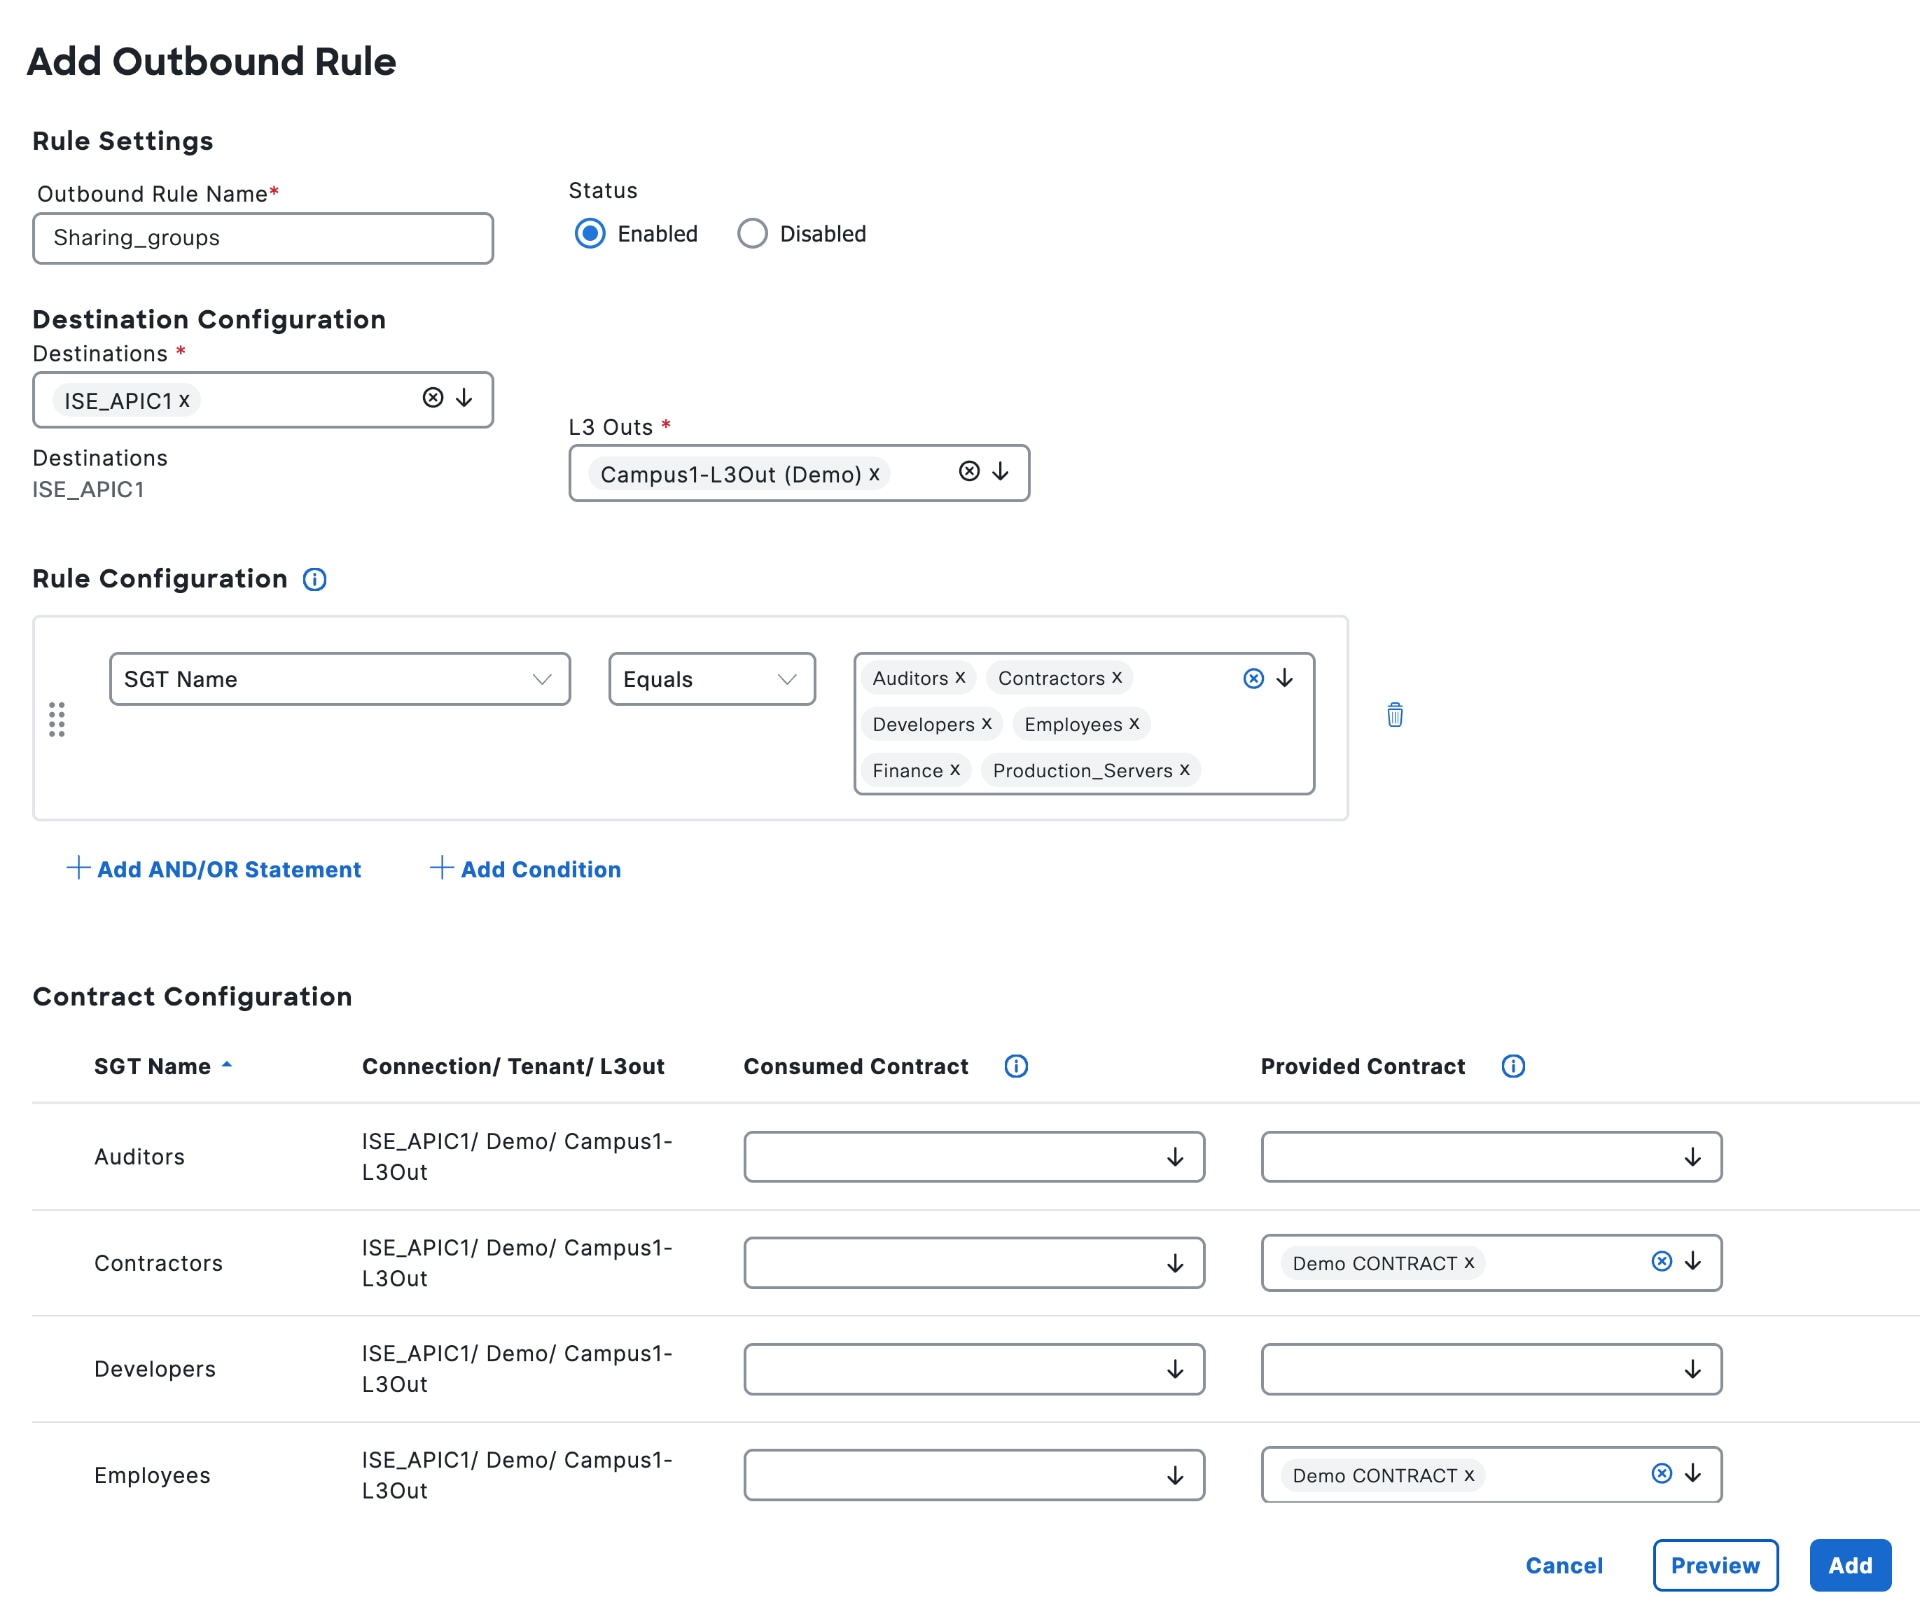The width and height of the screenshot is (1920, 1613).
Task: Clear all selected SGT name tags
Action: (1253, 679)
